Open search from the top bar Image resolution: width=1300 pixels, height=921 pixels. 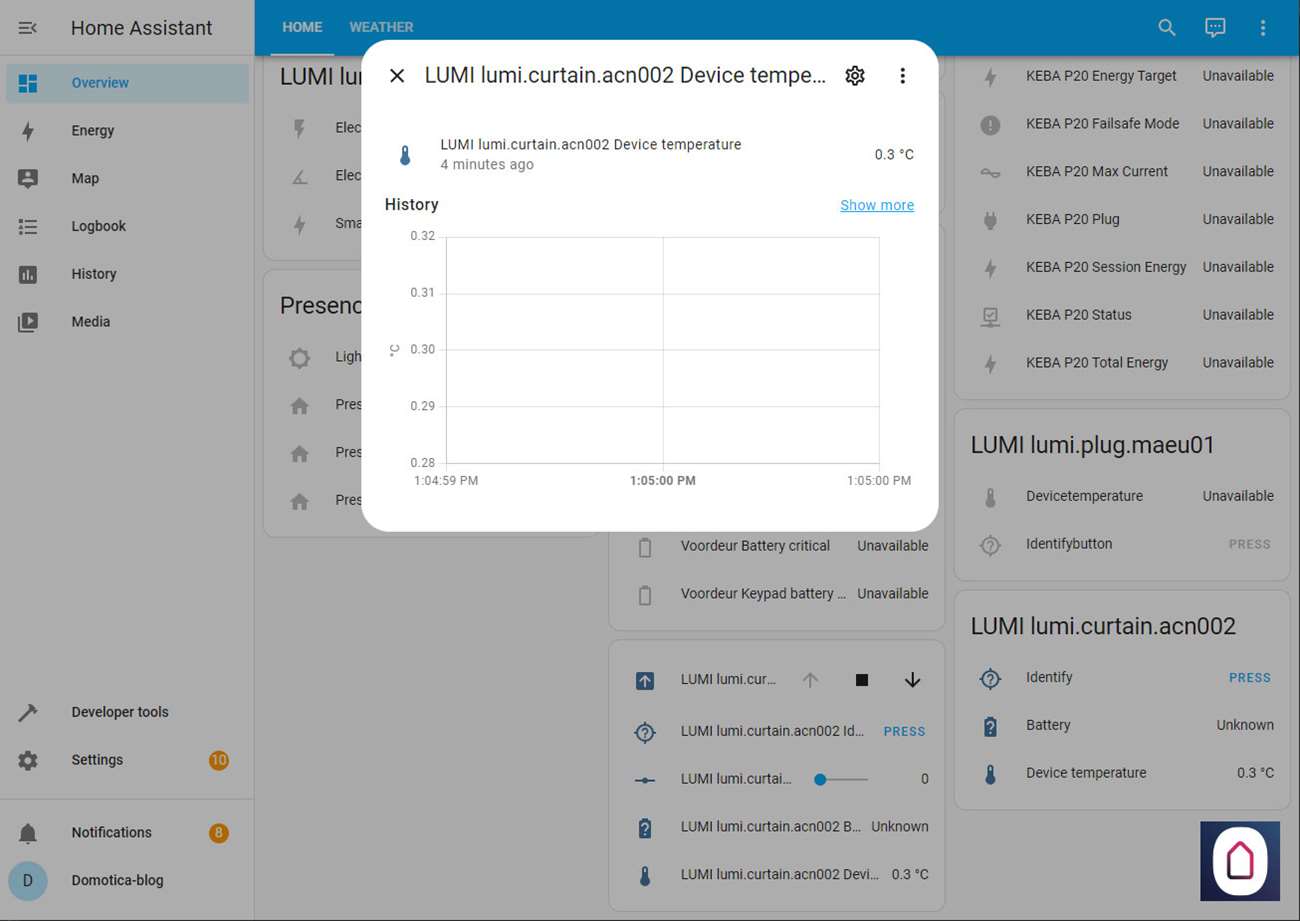[x=1167, y=28]
